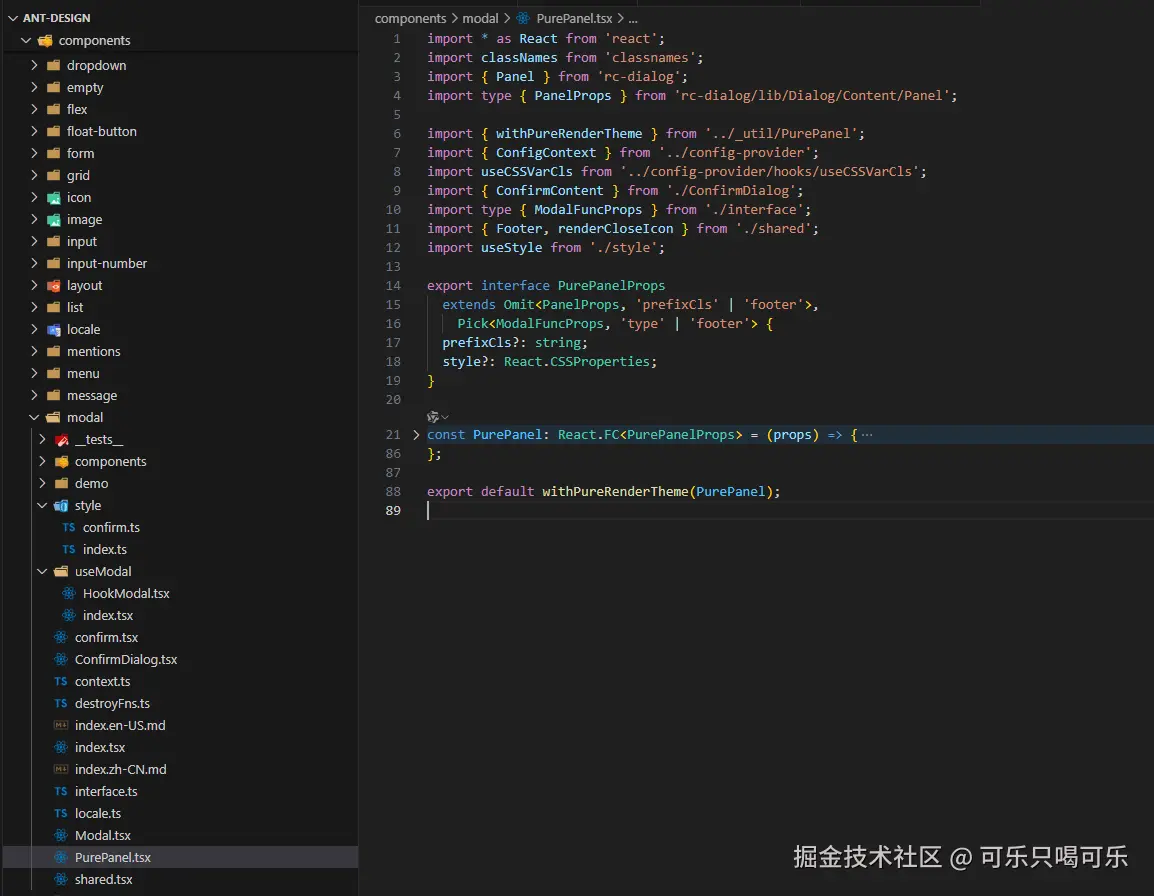Viewport: 1154px width, 896px height.
Task: Click the TS icon beside context.ts
Action: pyautogui.click(x=61, y=682)
